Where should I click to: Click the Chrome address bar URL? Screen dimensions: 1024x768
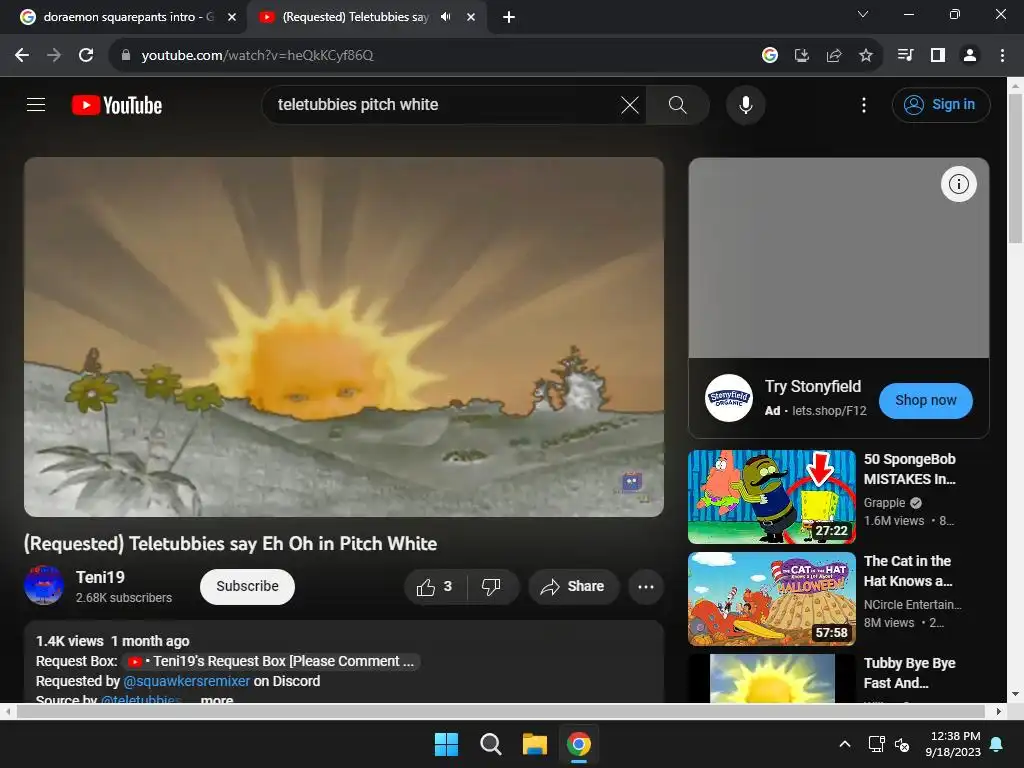[257, 55]
